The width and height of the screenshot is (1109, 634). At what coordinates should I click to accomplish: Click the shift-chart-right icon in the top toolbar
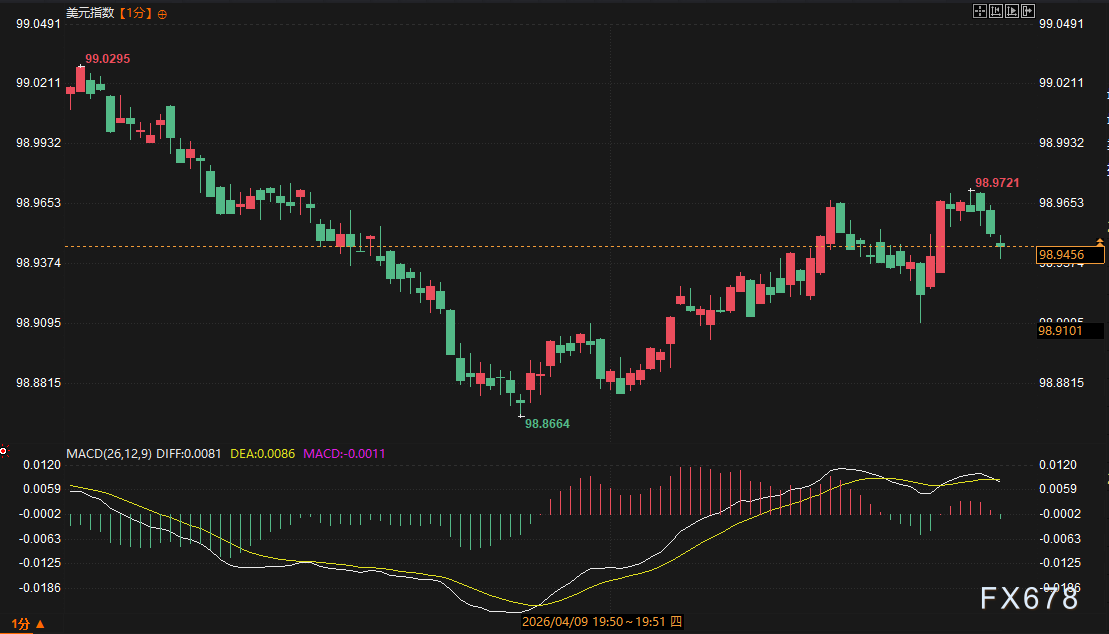click(x=1027, y=11)
